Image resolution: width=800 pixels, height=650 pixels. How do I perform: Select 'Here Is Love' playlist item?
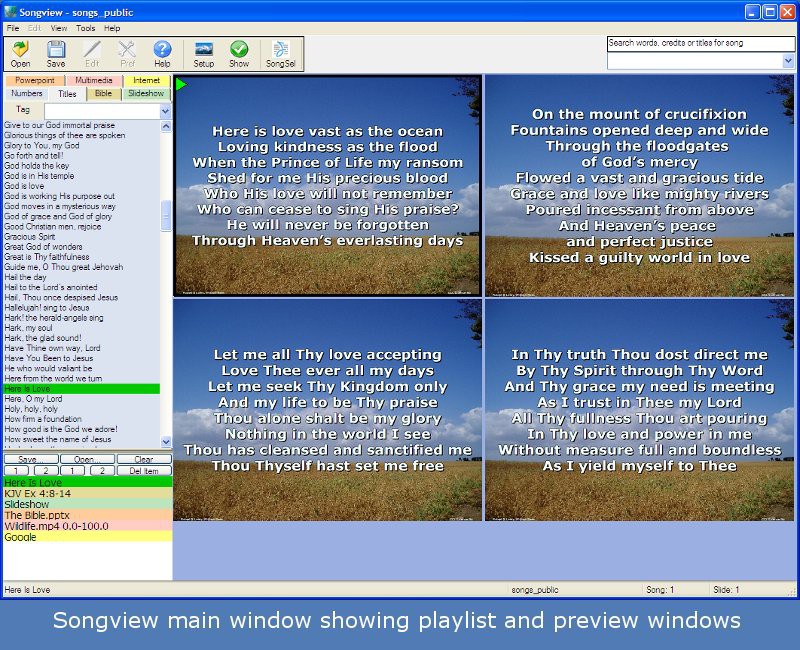coord(88,482)
